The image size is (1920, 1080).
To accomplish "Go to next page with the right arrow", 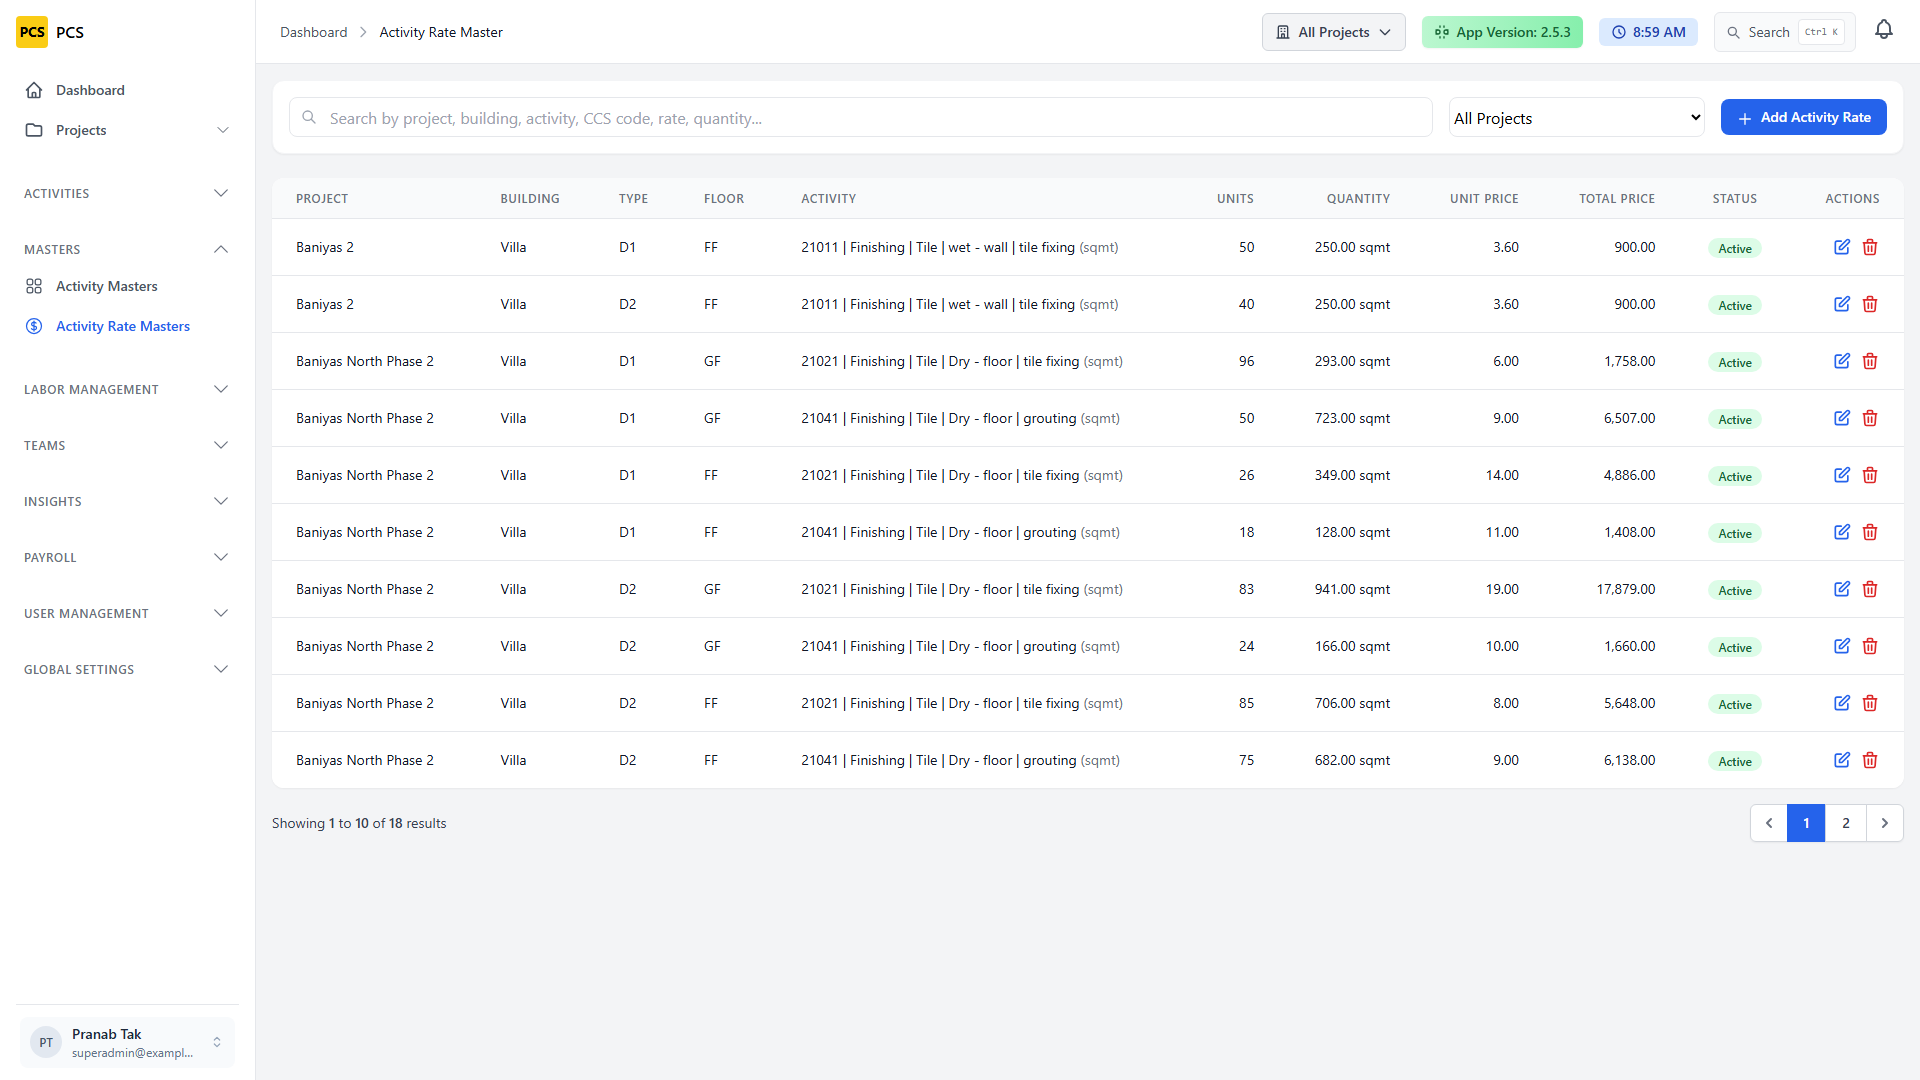I will 1885,823.
